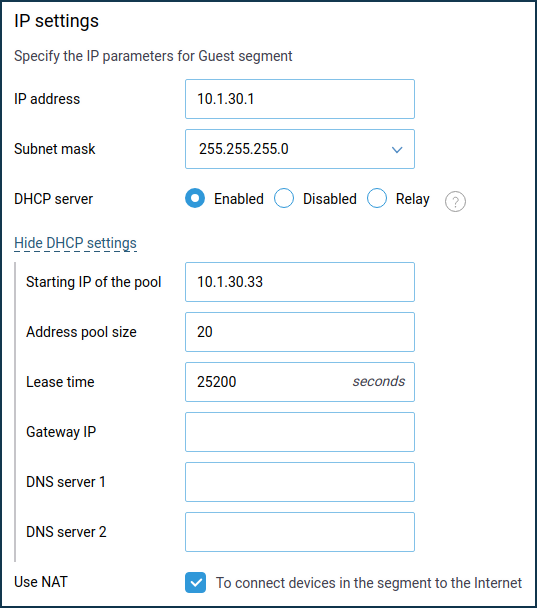Select the Disabled DHCP server radio button
This screenshot has width=537, height=608.
[x=284, y=198]
